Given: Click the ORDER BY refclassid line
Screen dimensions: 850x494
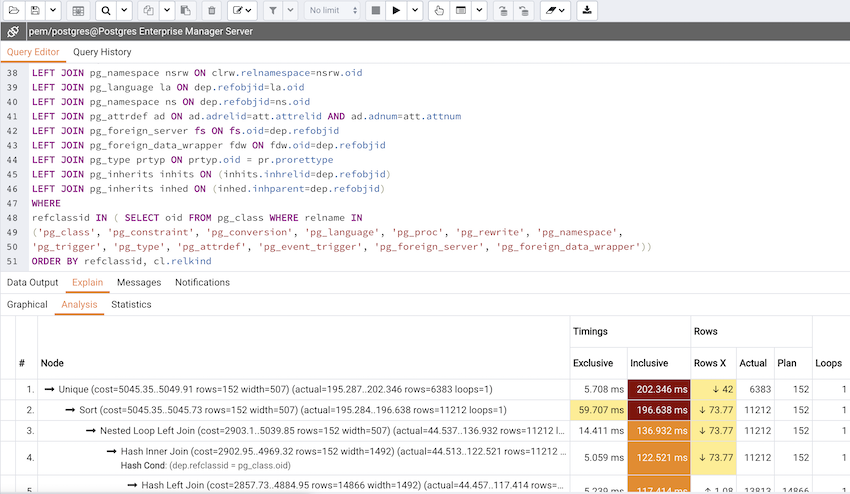Looking at the screenshot, I should point(121,261).
